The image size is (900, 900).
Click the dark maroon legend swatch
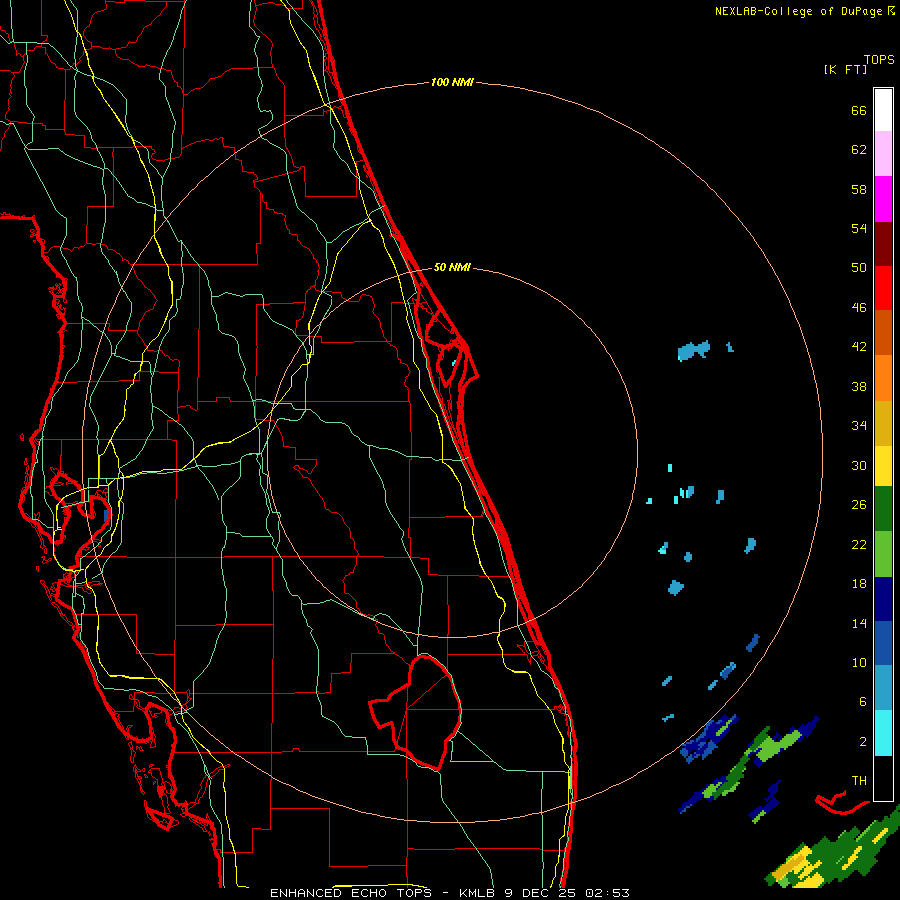pos(883,244)
